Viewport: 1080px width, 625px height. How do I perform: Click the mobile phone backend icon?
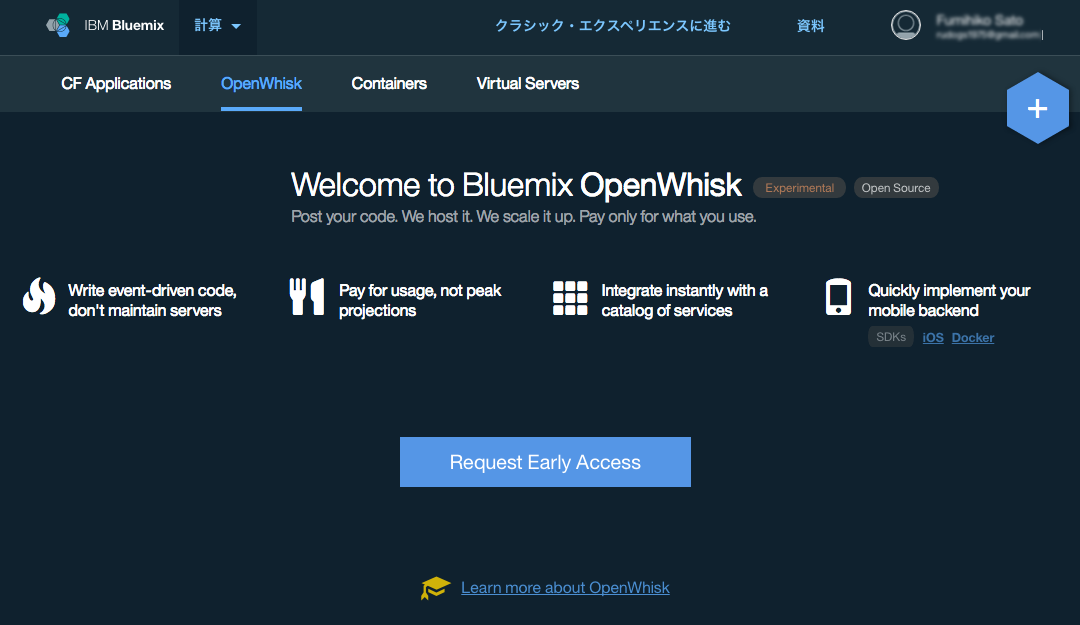tap(838, 297)
